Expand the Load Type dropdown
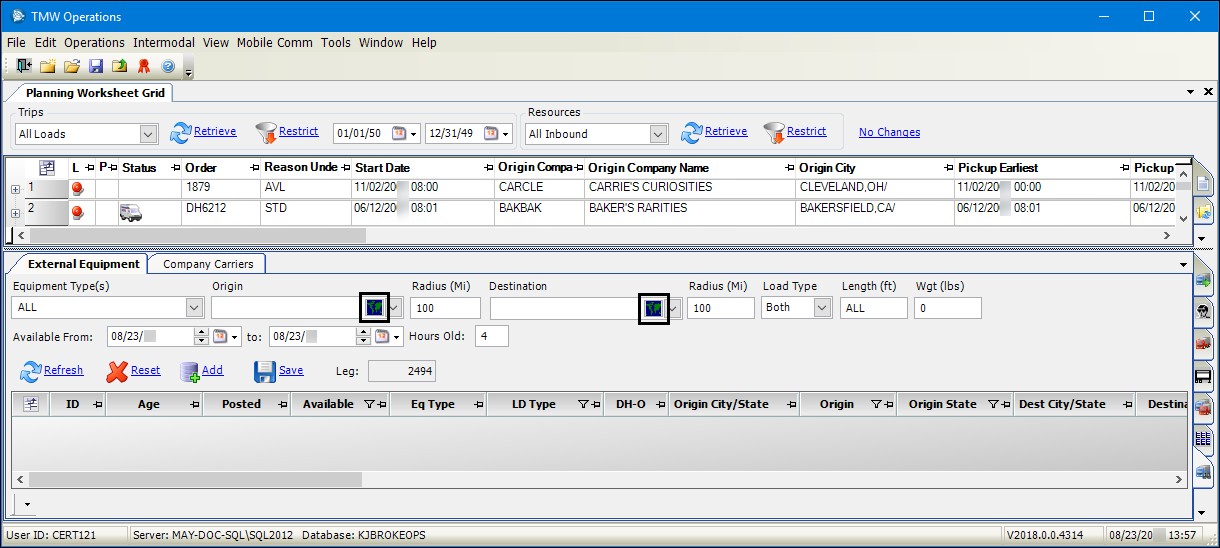This screenshot has height=548, width=1220. pyautogui.click(x=822, y=308)
